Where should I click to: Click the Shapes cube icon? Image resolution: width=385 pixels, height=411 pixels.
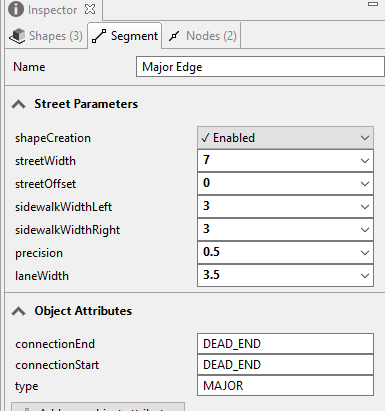17,36
